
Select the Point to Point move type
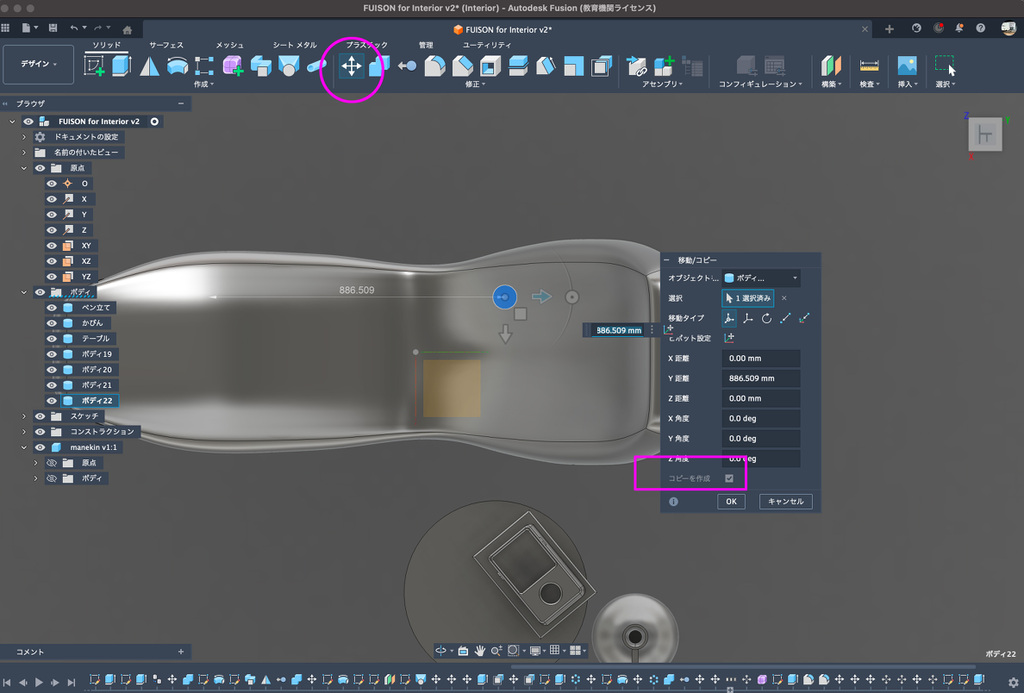[x=786, y=318]
